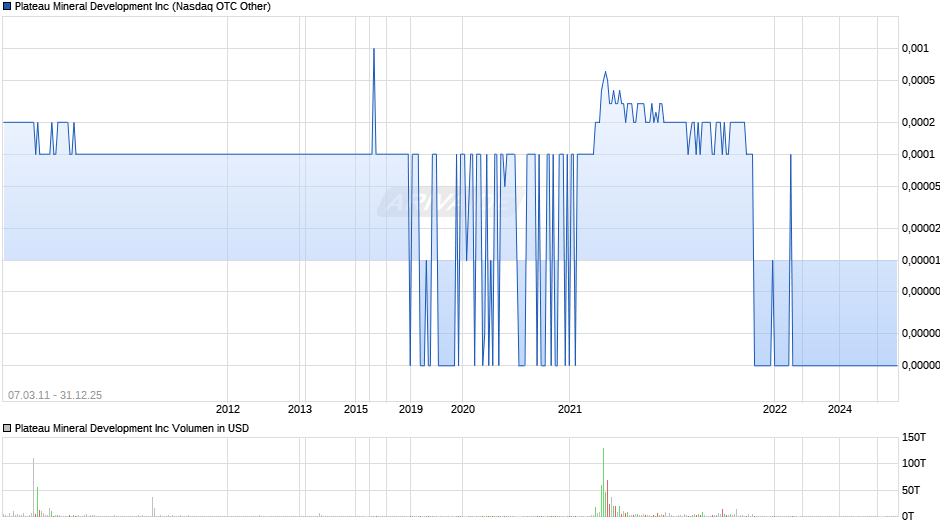Click the date range 07.03.11 - 31.12.25
This screenshot has width=940, height=526.
55,395
